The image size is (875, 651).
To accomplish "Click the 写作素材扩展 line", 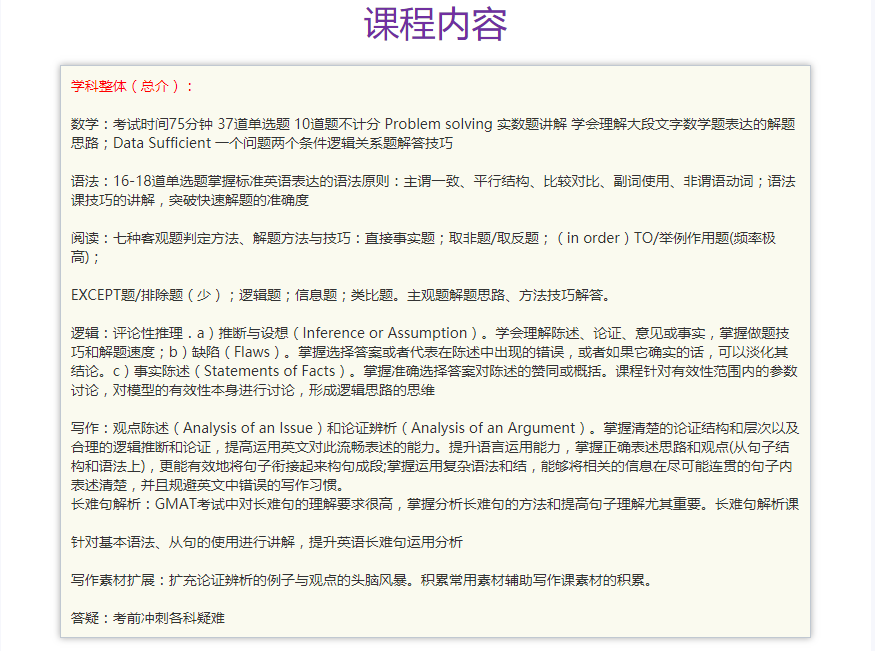I will pos(363,580).
